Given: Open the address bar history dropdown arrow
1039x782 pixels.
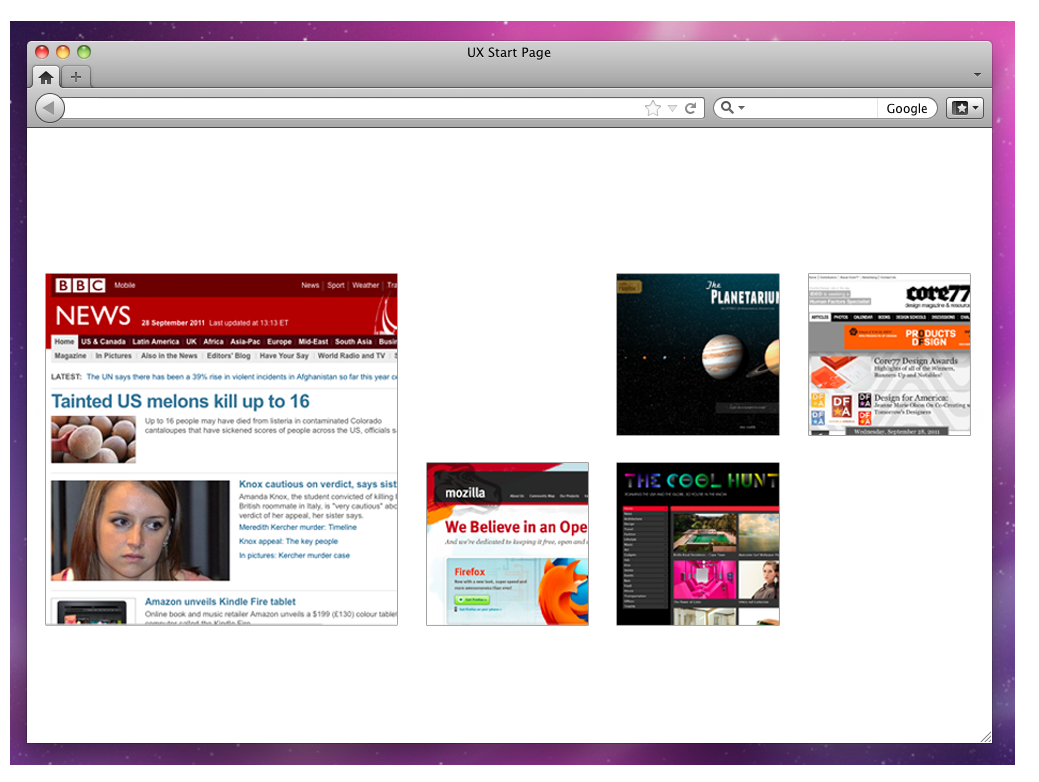Looking at the screenshot, I should coord(672,108).
